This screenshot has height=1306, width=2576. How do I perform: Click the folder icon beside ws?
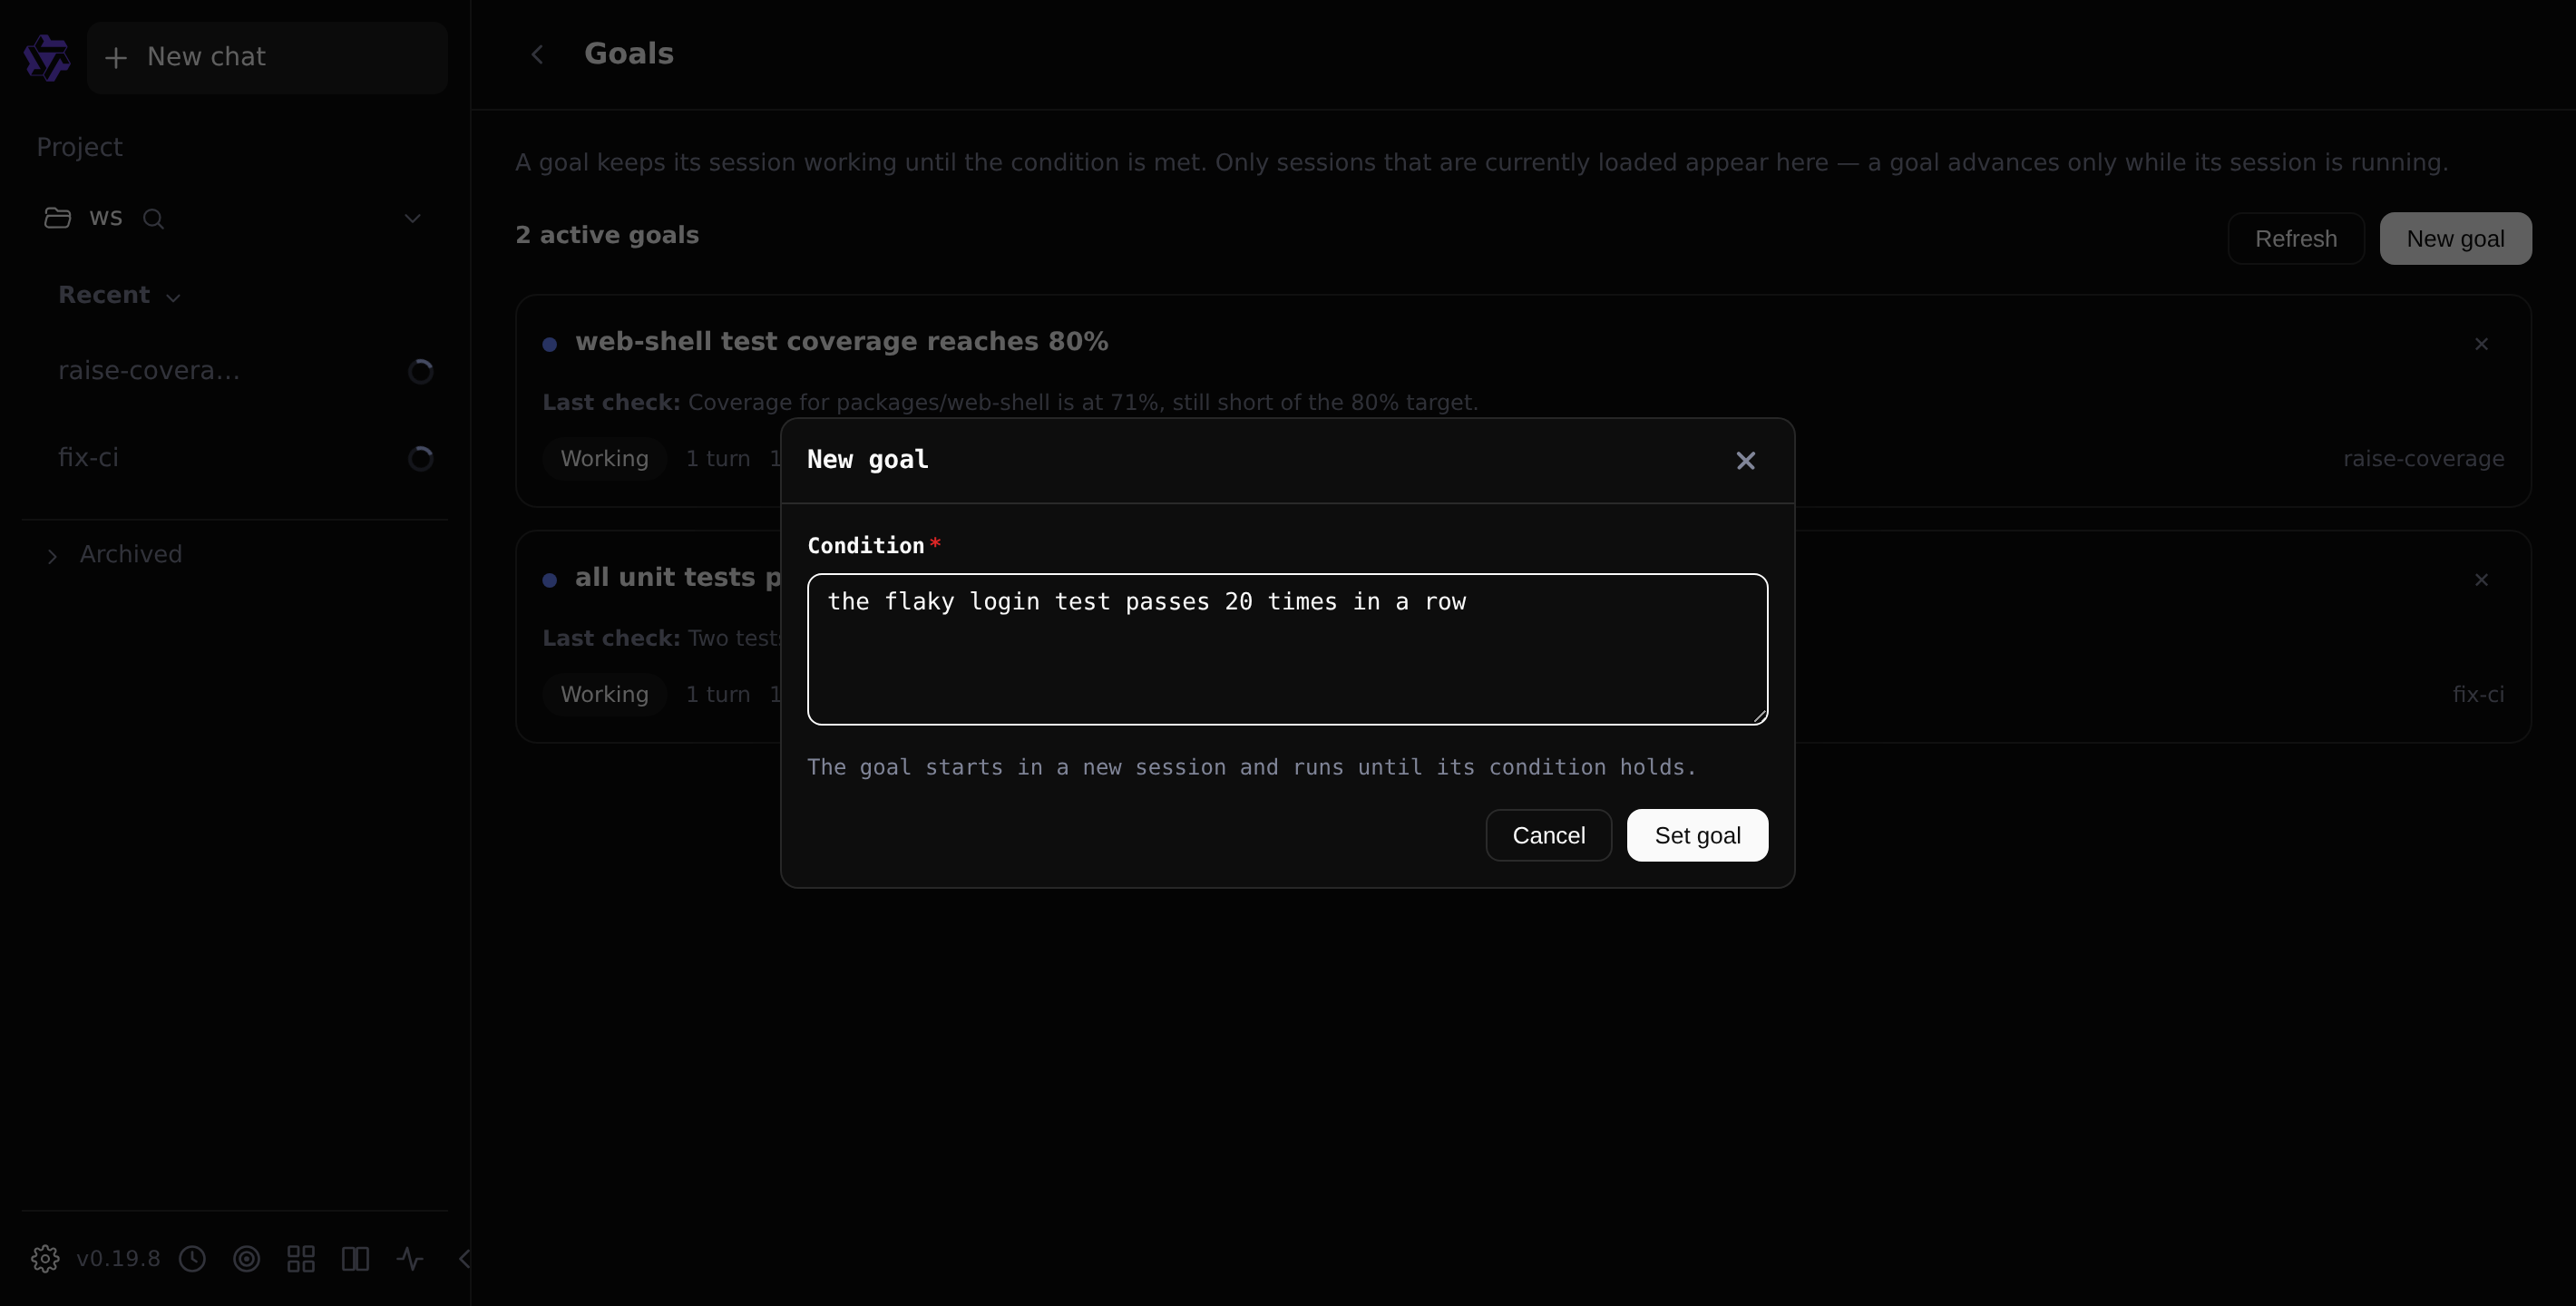[58, 217]
